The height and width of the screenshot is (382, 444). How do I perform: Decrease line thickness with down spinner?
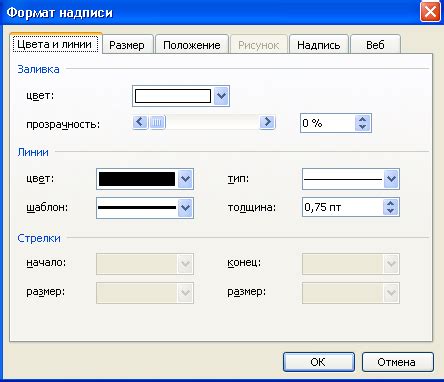(391, 211)
